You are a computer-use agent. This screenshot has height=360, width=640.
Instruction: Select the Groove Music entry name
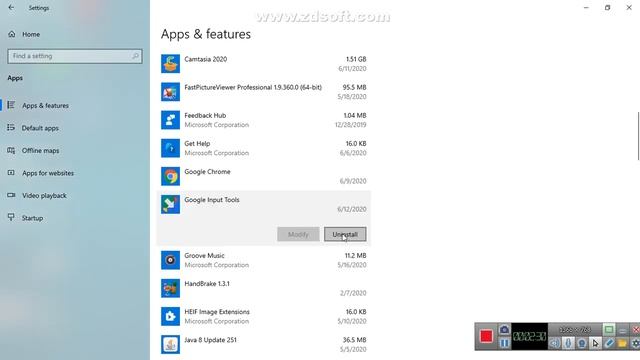(x=204, y=256)
